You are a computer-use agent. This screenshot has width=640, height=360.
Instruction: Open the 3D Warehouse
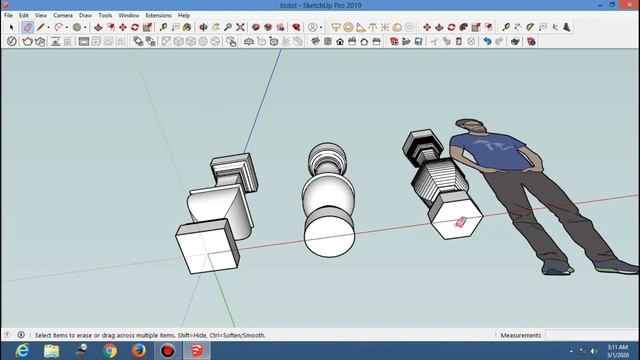pos(256,27)
